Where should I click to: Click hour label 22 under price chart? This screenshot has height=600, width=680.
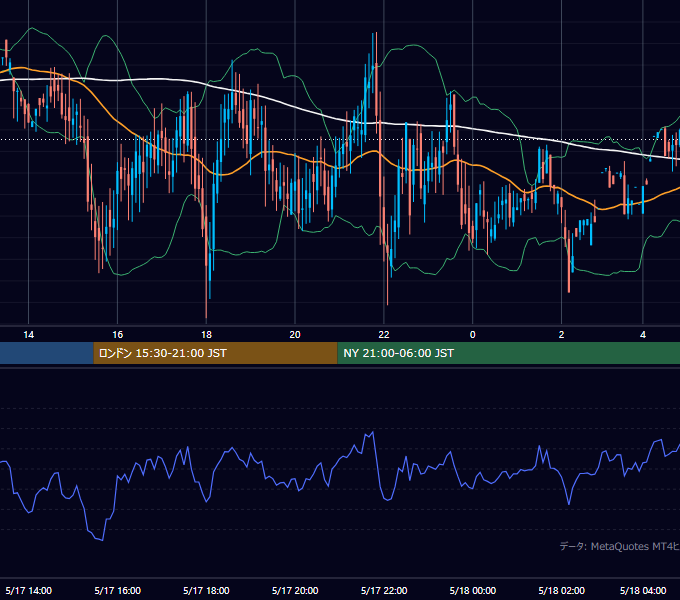pyautogui.click(x=384, y=335)
